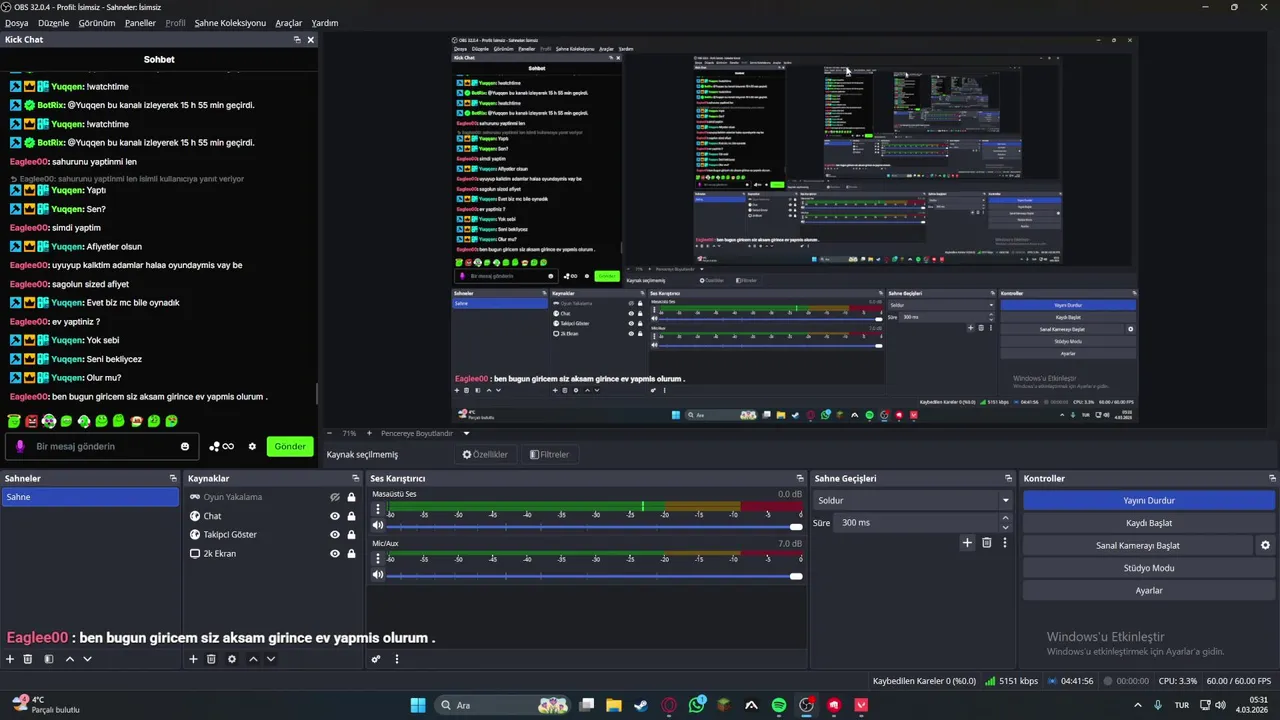1280x720 pixels.
Task: Pop out the Kick Chat dock
Action: point(297,40)
